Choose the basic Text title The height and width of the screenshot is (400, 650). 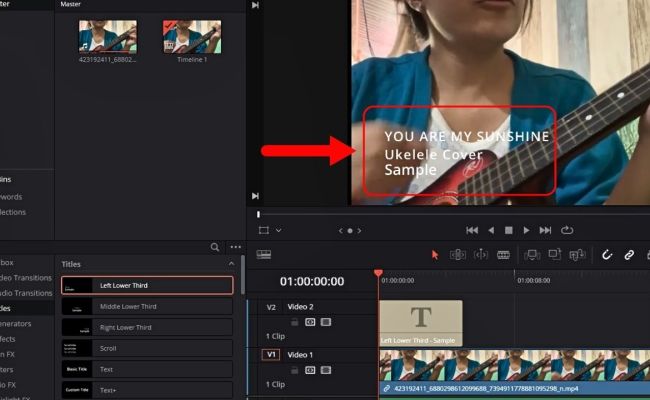click(x=147, y=369)
